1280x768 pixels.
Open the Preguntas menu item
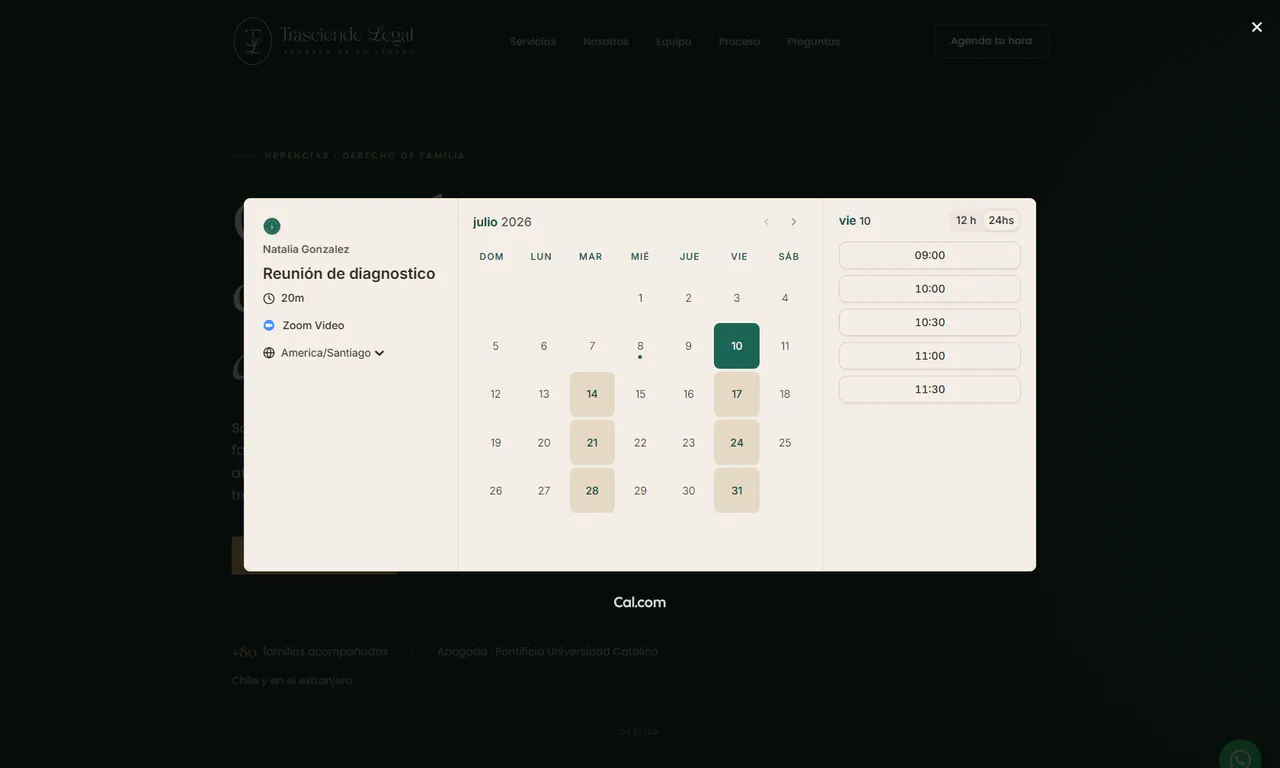coord(814,41)
